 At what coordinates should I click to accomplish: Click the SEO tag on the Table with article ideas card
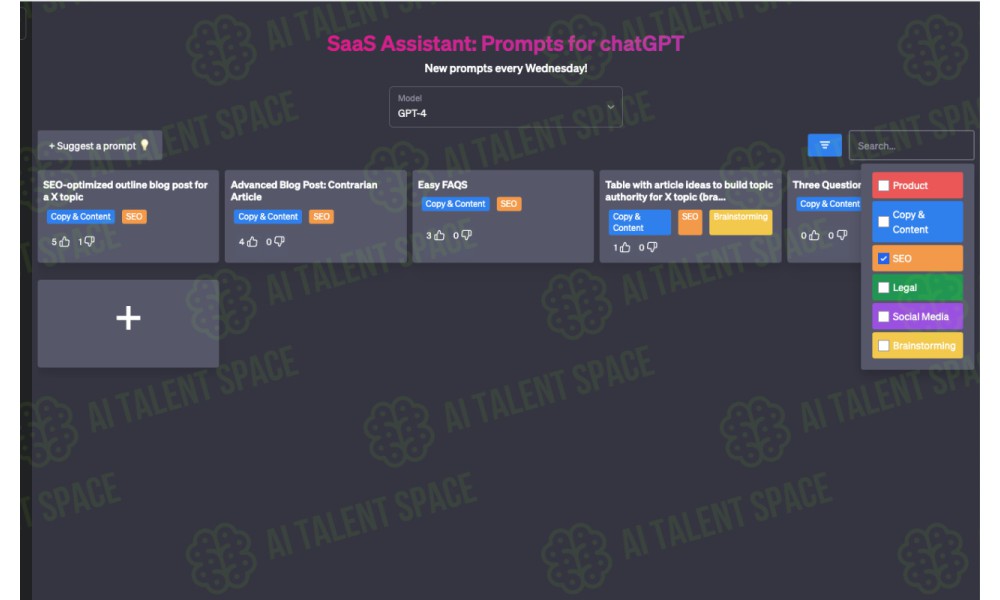point(690,223)
